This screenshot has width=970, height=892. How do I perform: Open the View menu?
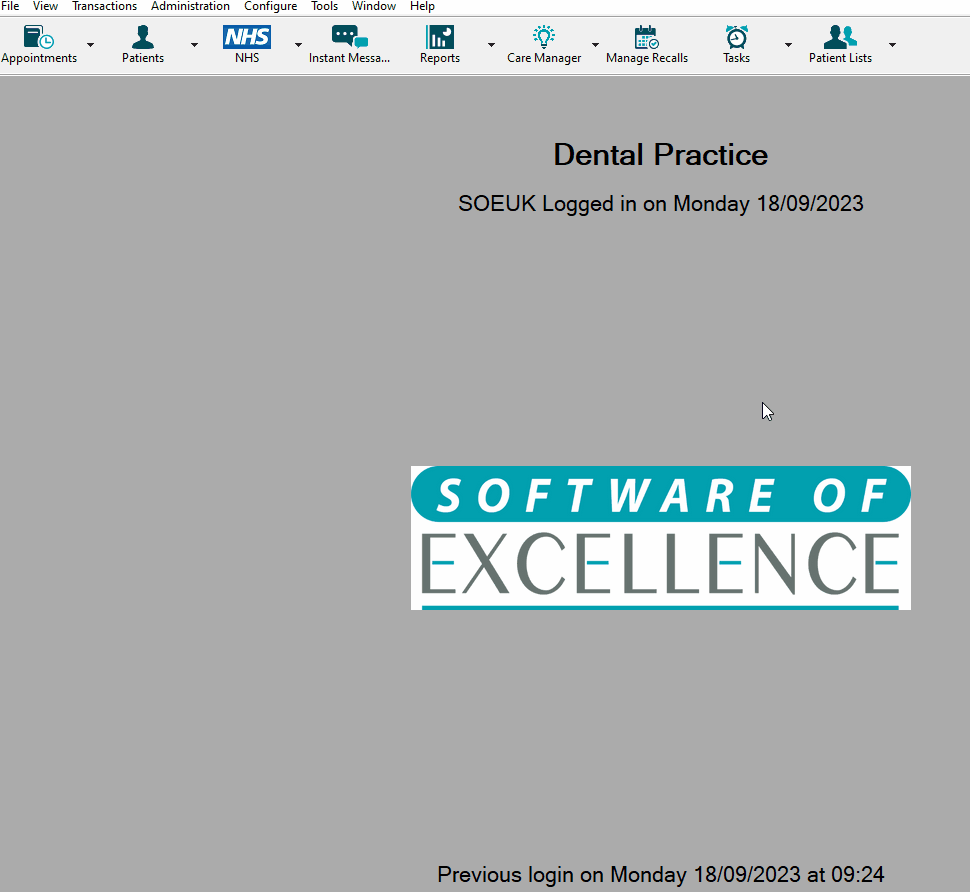click(x=45, y=6)
